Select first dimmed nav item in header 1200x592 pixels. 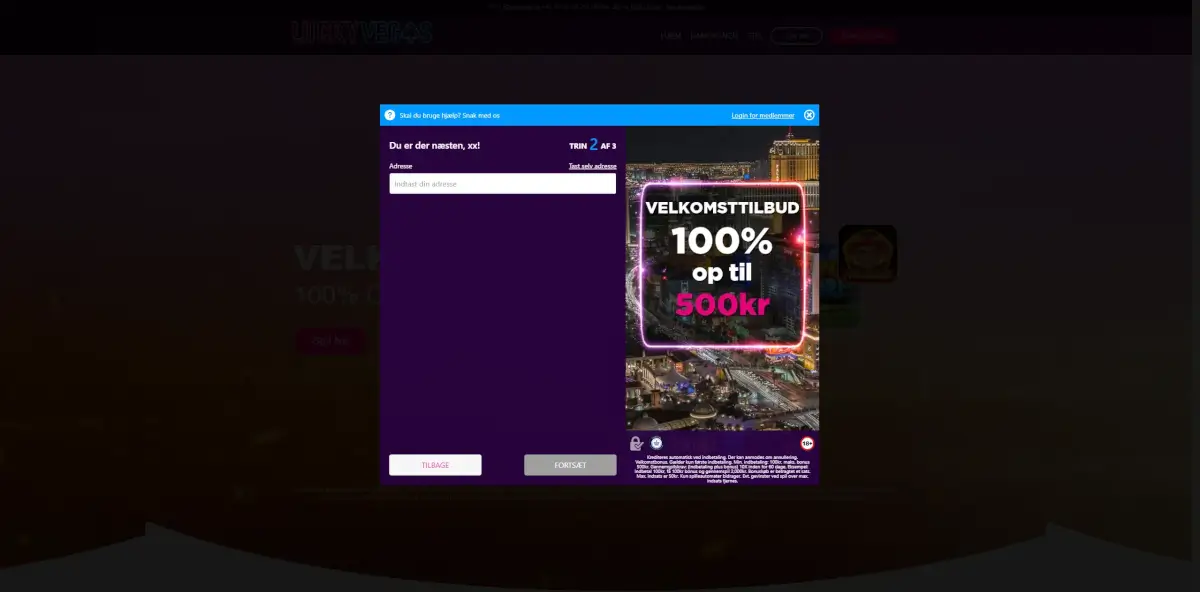click(x=670, y=36)
